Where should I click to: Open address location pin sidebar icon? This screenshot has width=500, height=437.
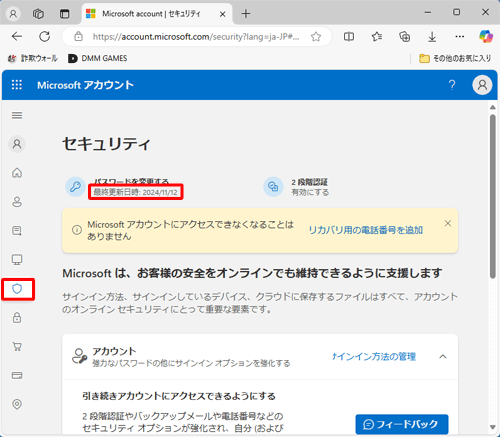pos(17,404)
